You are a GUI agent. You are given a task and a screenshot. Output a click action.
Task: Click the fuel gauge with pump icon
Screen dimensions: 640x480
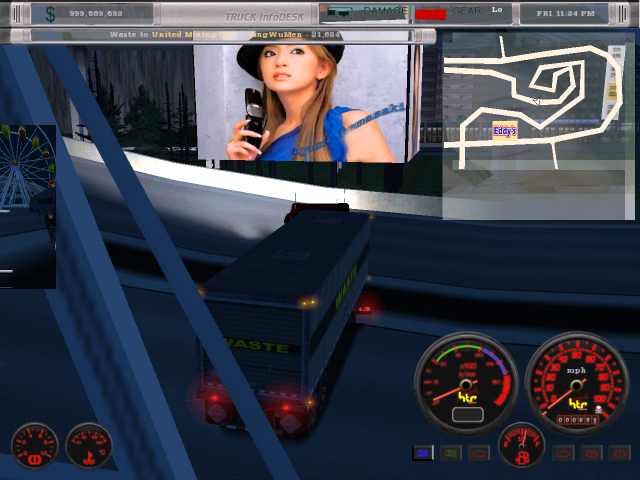521,447
